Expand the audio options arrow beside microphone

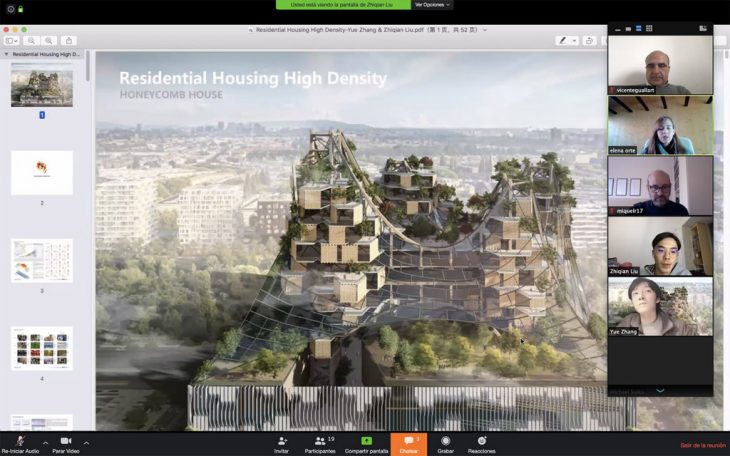(45, 442)
